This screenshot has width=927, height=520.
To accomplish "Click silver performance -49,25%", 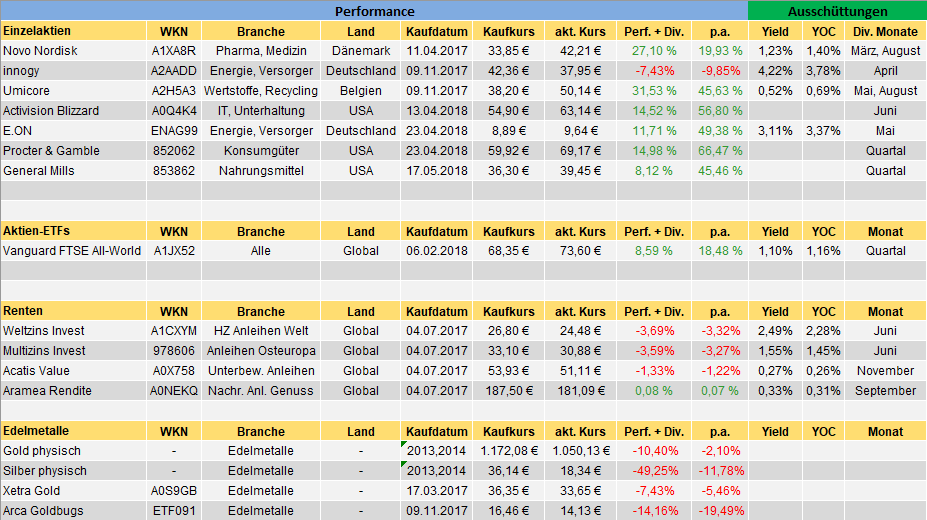I will click(x=654, y=471).
